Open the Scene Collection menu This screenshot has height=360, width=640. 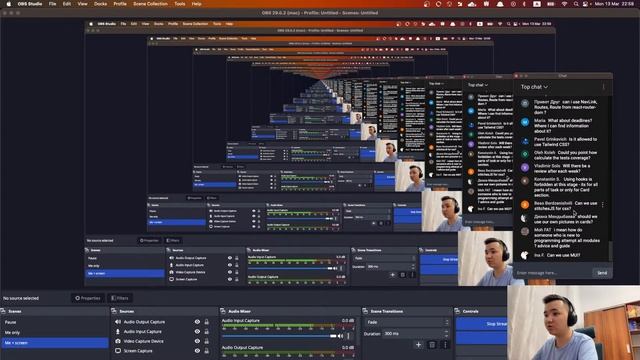[150, 4]
